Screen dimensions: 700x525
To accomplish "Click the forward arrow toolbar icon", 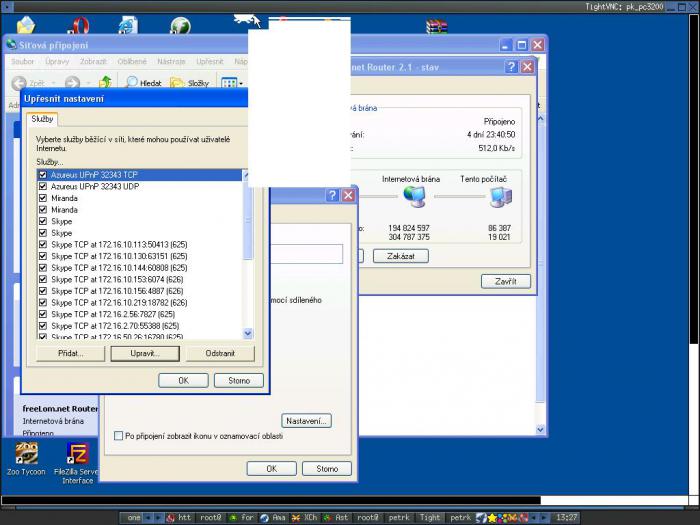I will pos(72,83).
